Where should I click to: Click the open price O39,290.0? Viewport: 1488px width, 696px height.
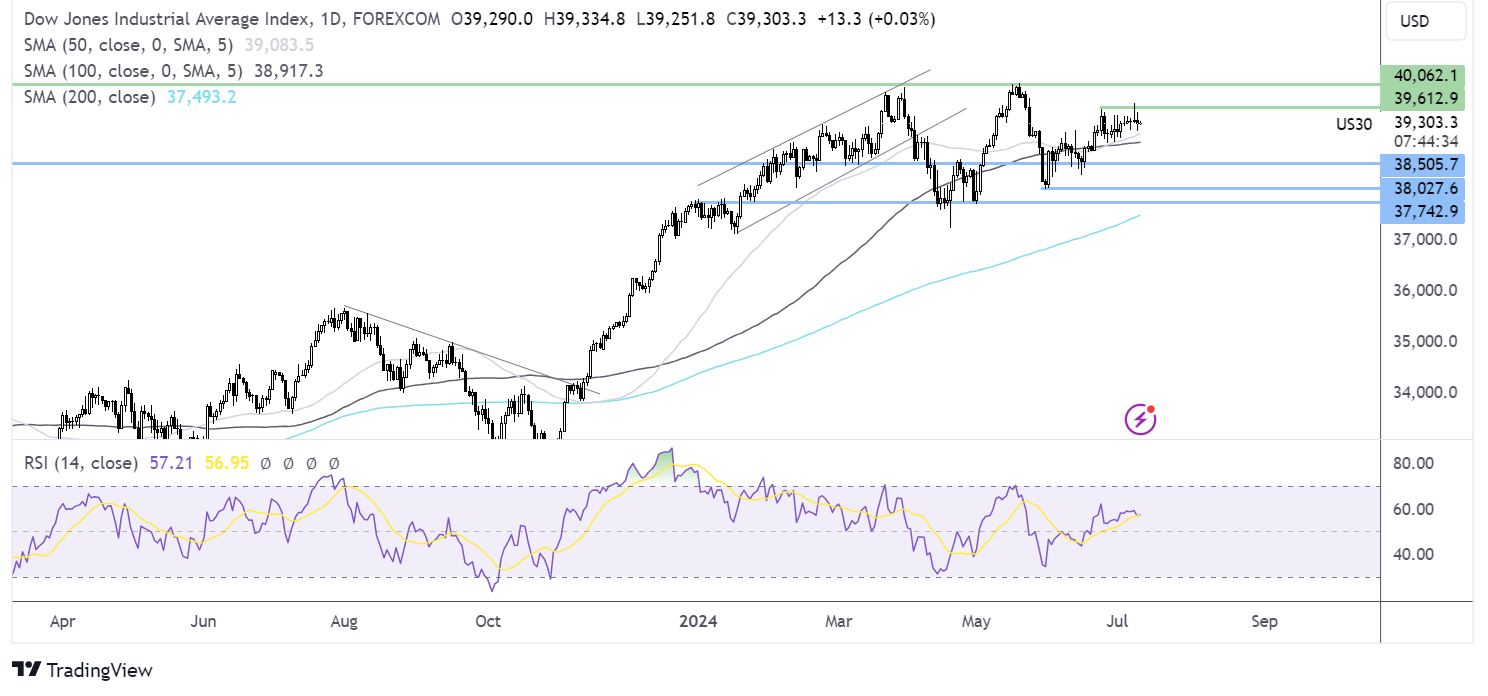point(493,20)
